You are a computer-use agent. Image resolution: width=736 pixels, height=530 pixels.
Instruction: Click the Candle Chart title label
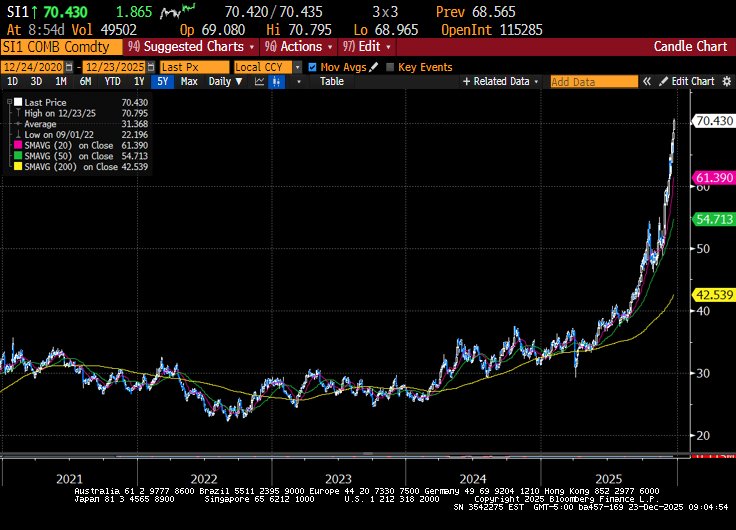[690, 46]
